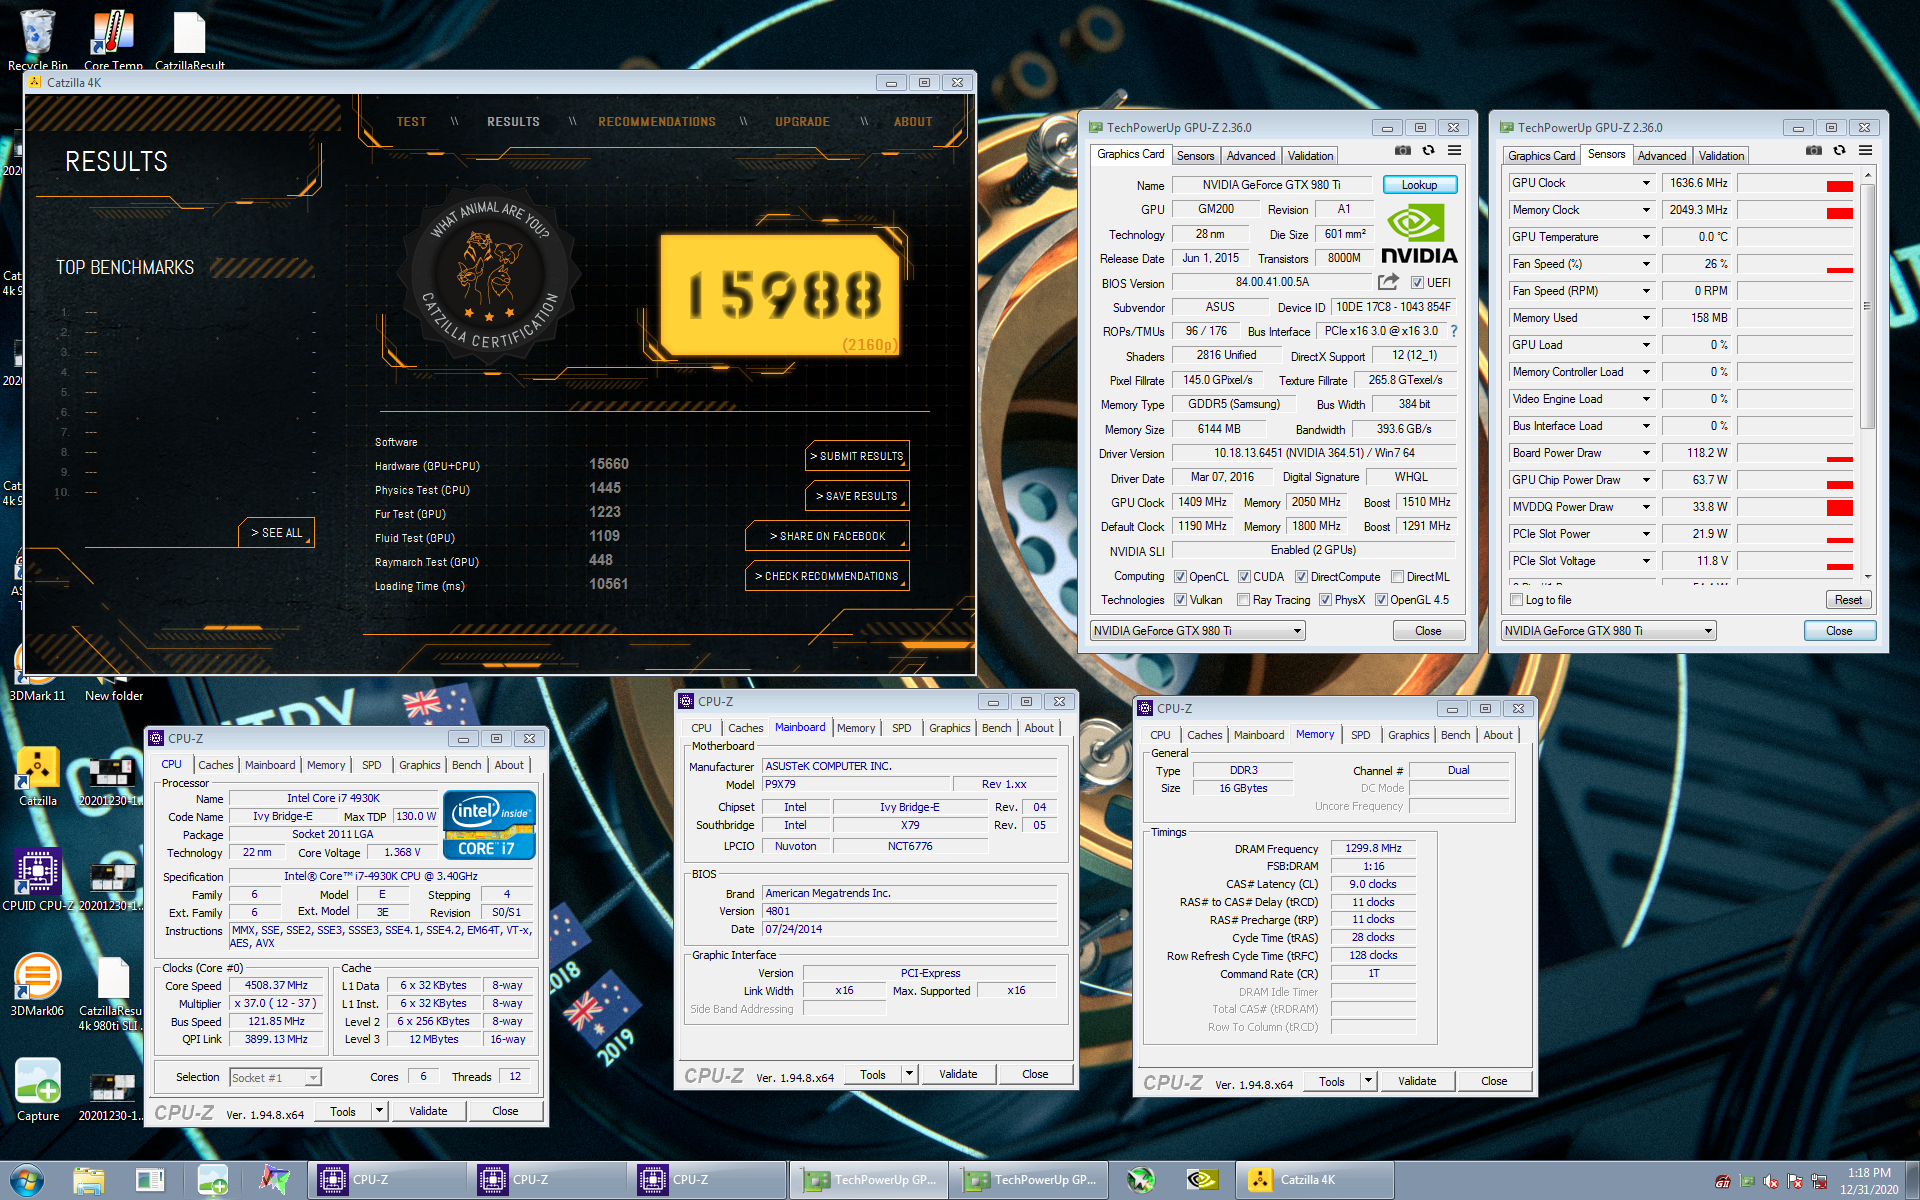Click the See All button under Top Benchmarks
1920x1200 pixels.
tap(276, 533)
